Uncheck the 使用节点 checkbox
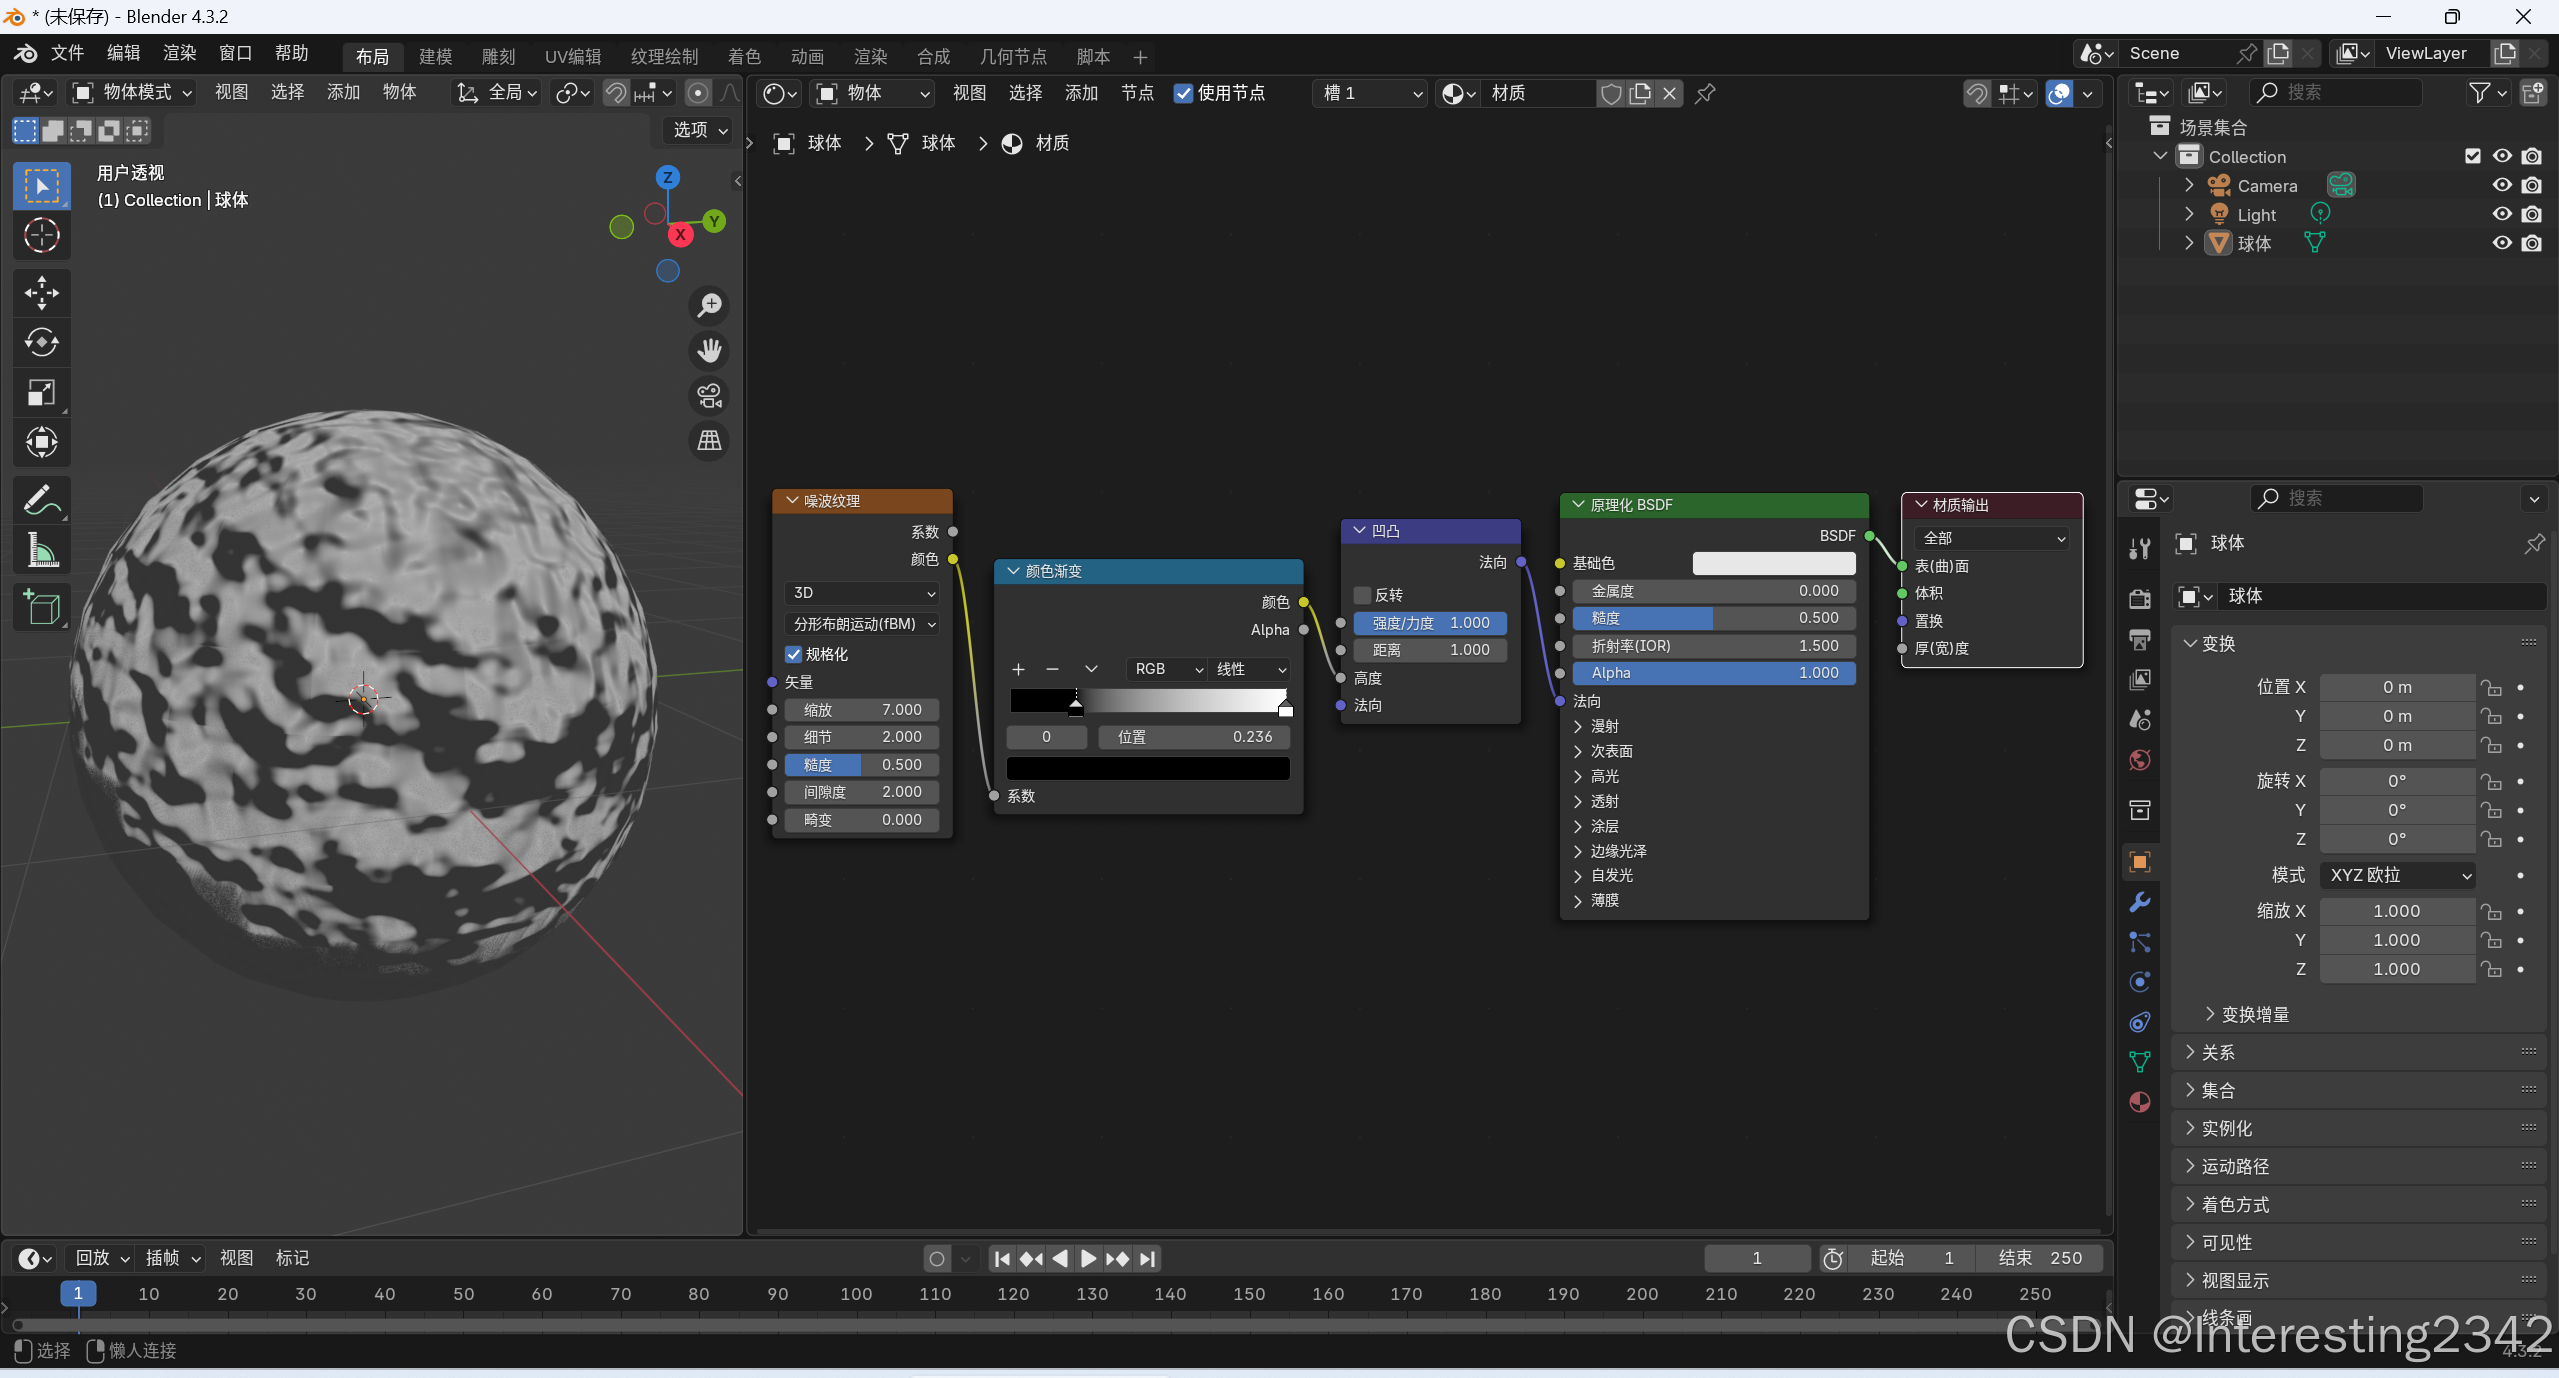Screen dimensions: 2559x1378 tap(1183, 93)
